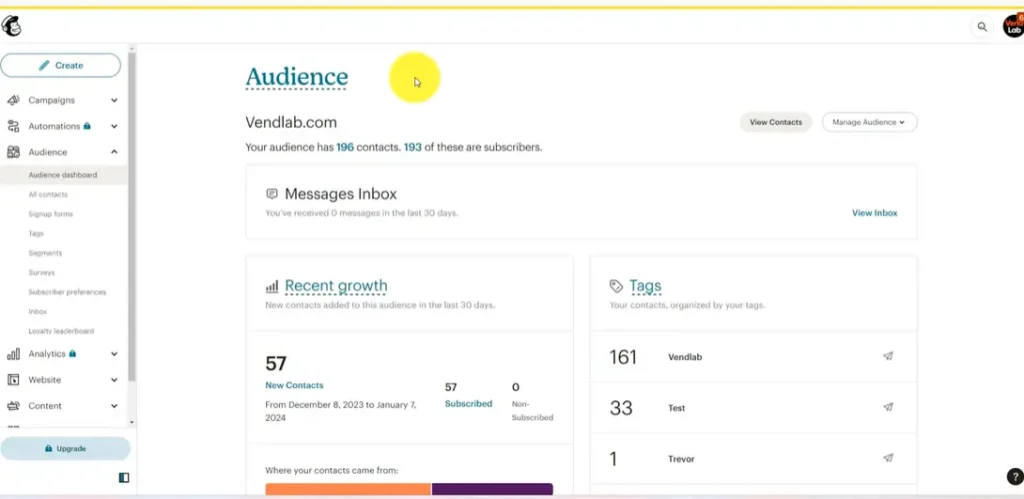
Task: Send campaign to Trevor tag icon
Action: [888, 458]
